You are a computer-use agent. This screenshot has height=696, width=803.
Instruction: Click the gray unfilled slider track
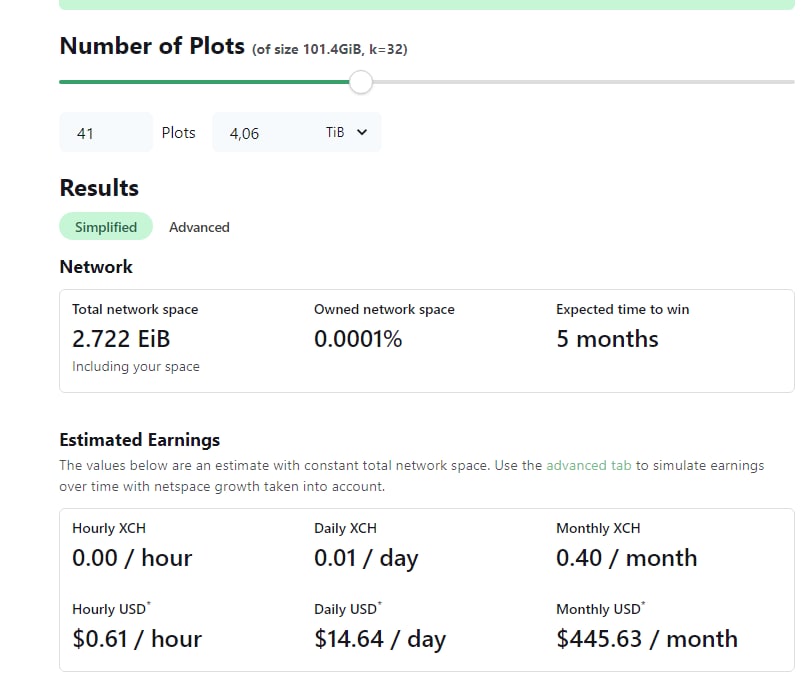pos(583,81)
